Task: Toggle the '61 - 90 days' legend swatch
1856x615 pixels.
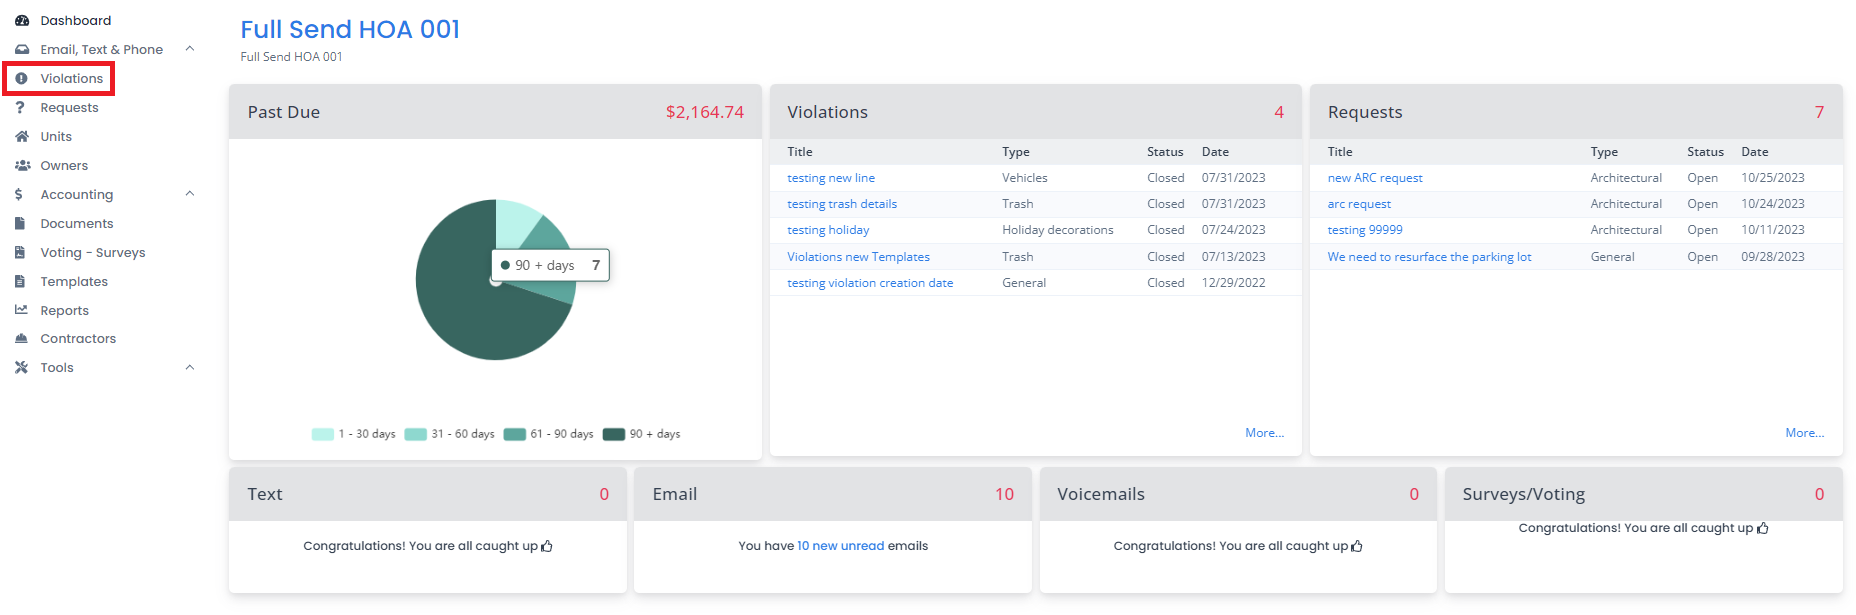Action: tap(514, 434)
